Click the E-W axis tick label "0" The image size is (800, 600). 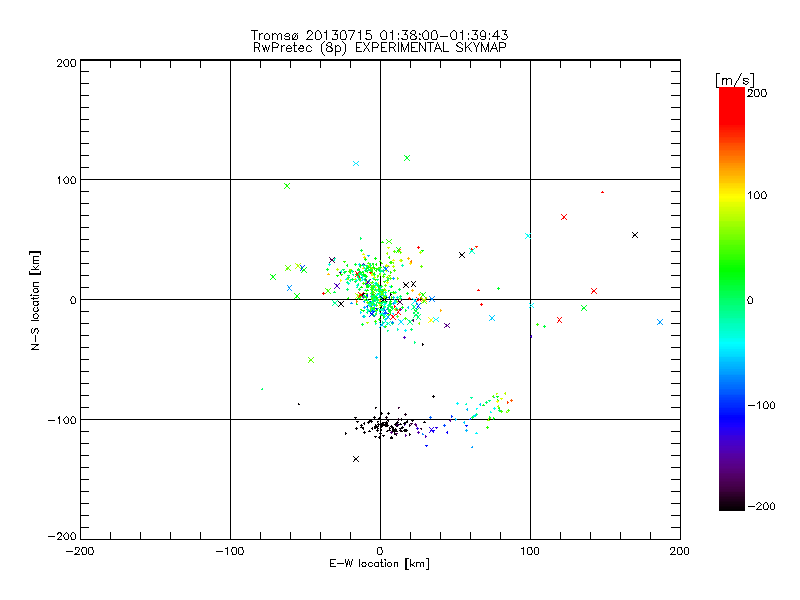click(x=380, y=551)
